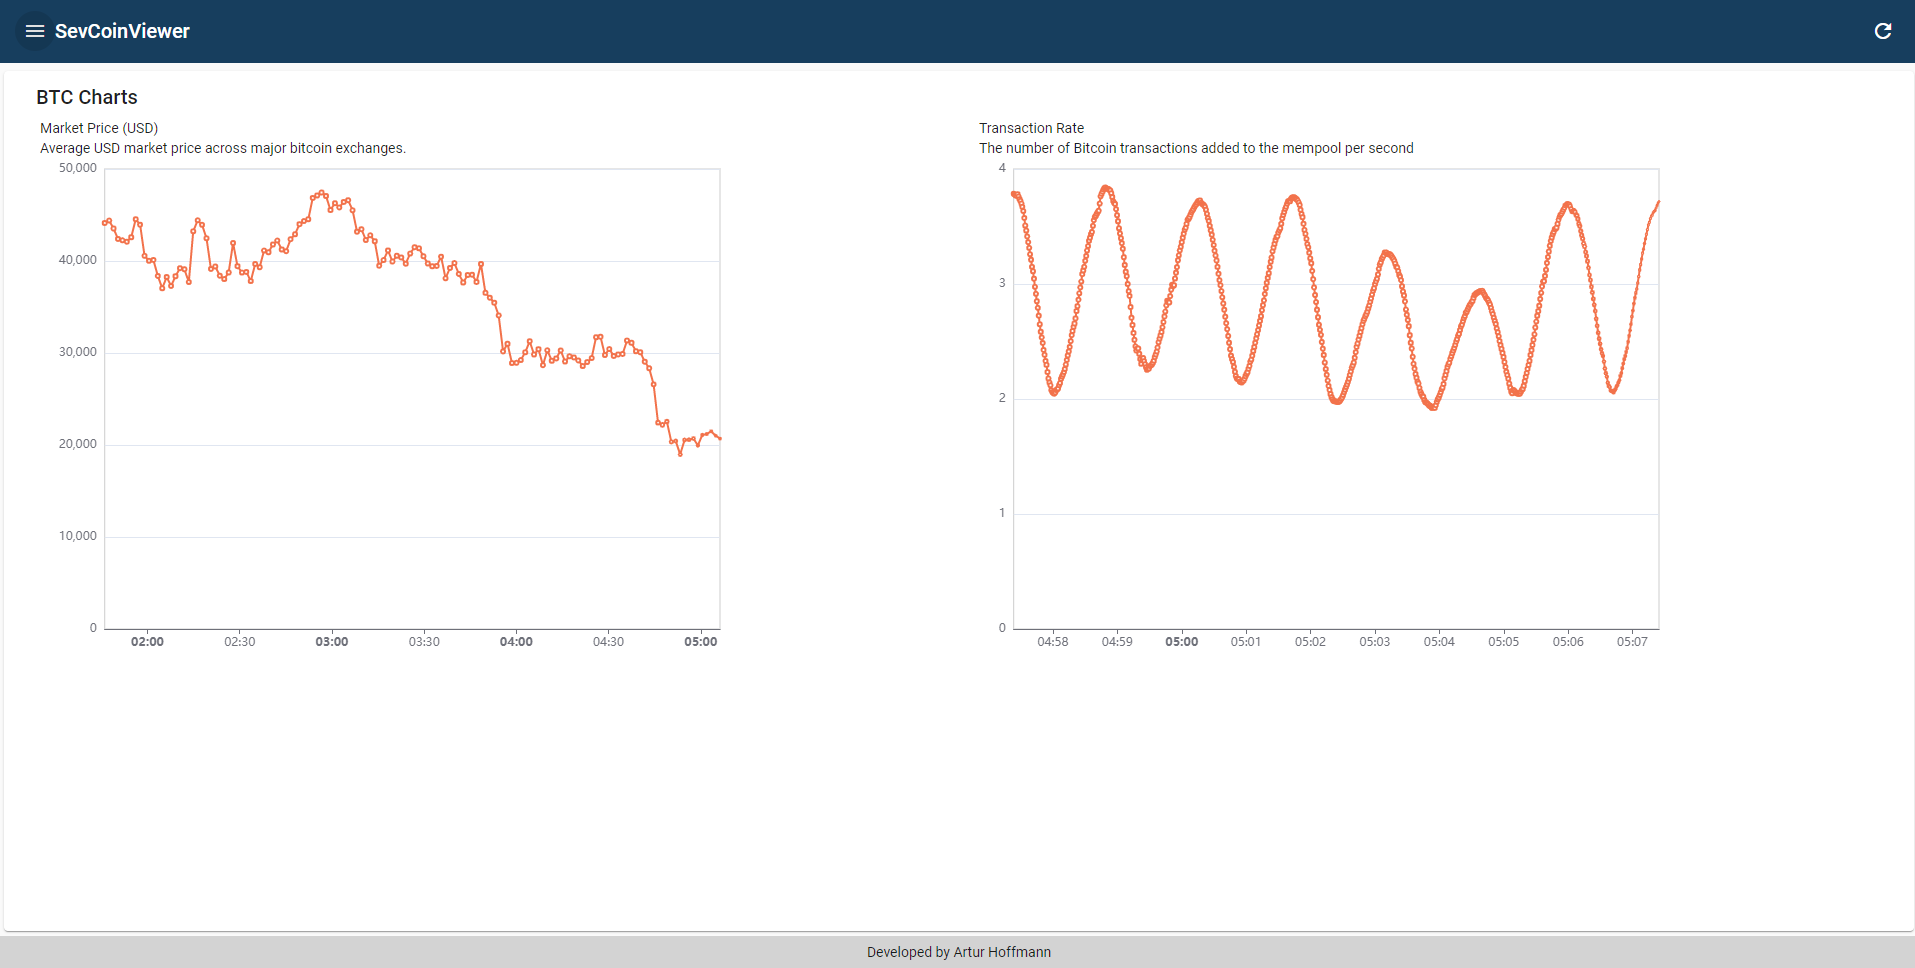
Task: Click the BTC Charts heading
Action: click(x=87, y=97)
